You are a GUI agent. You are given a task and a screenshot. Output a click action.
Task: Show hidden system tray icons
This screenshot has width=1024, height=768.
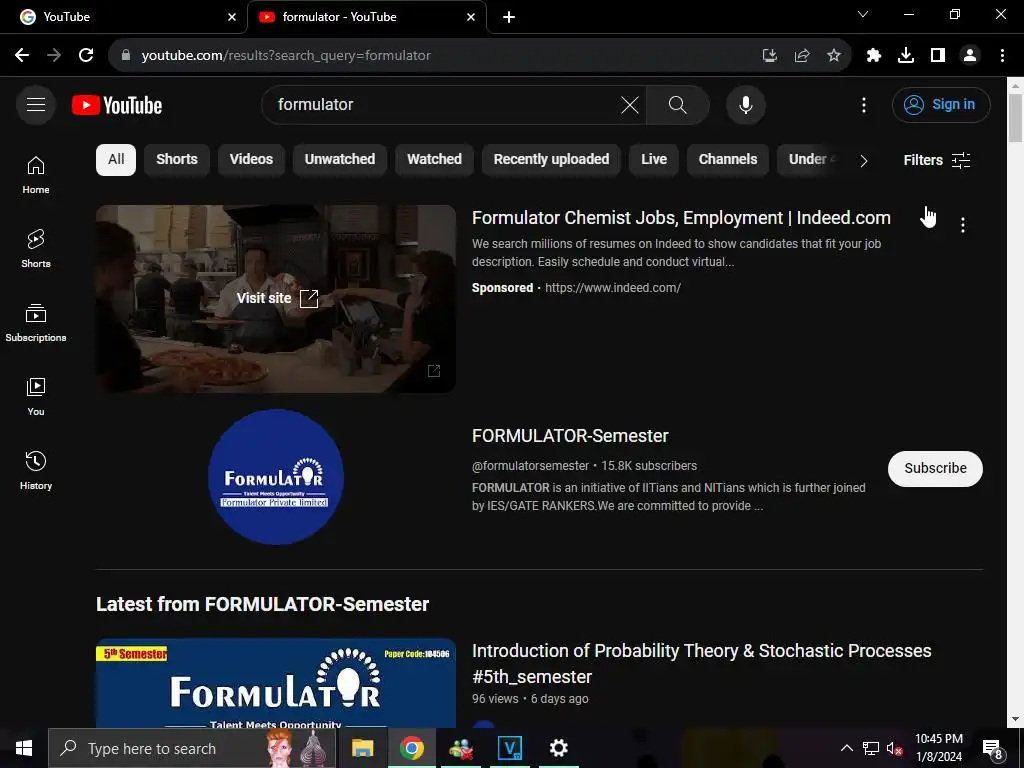(x=846, y=748)
